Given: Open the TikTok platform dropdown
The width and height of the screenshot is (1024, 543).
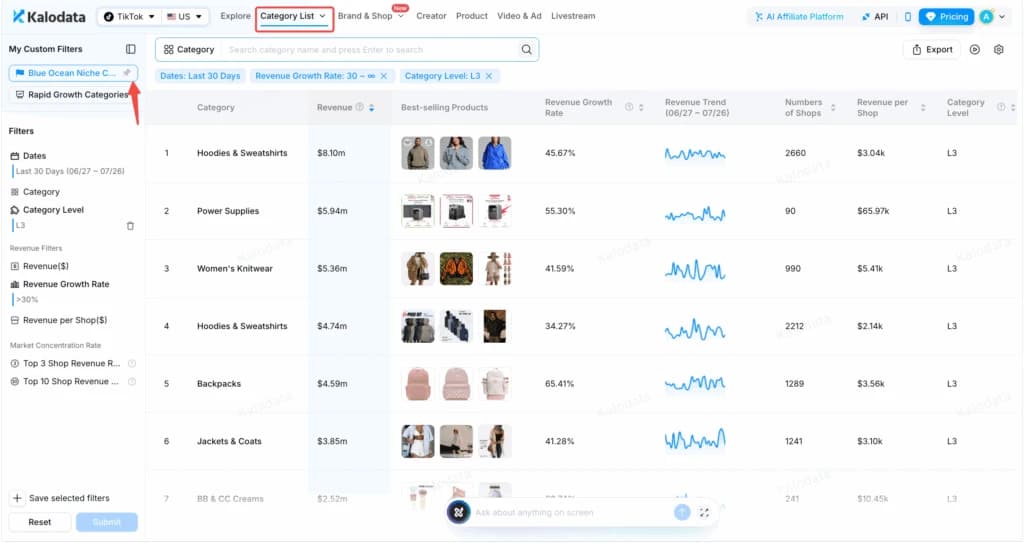Looking at the screenshot, I should [x=129, y=16].
